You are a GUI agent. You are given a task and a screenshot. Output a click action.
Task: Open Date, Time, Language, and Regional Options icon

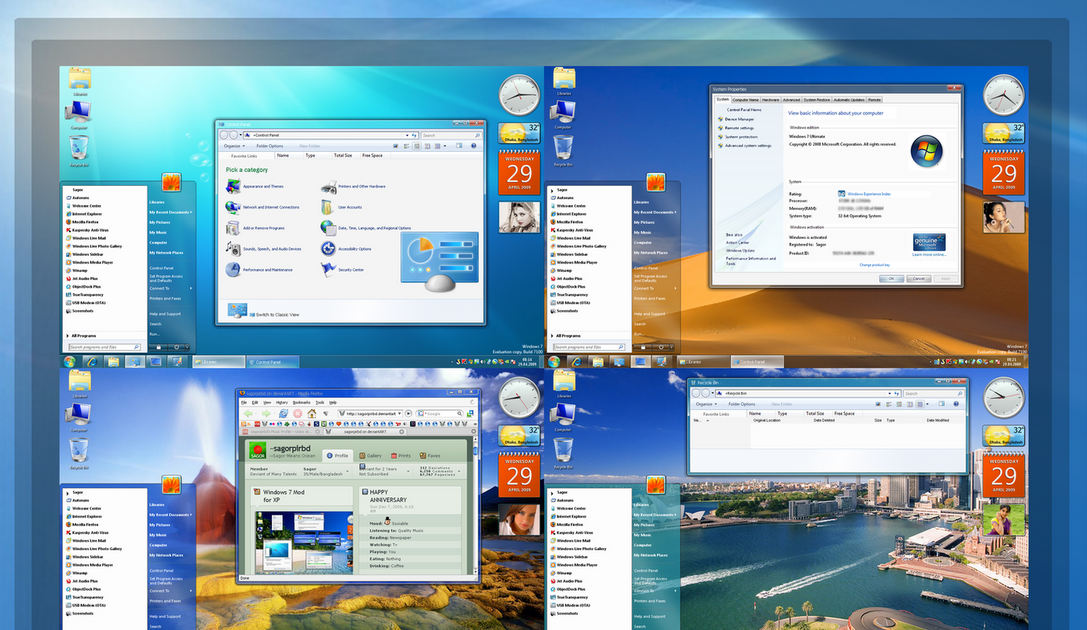329,227
